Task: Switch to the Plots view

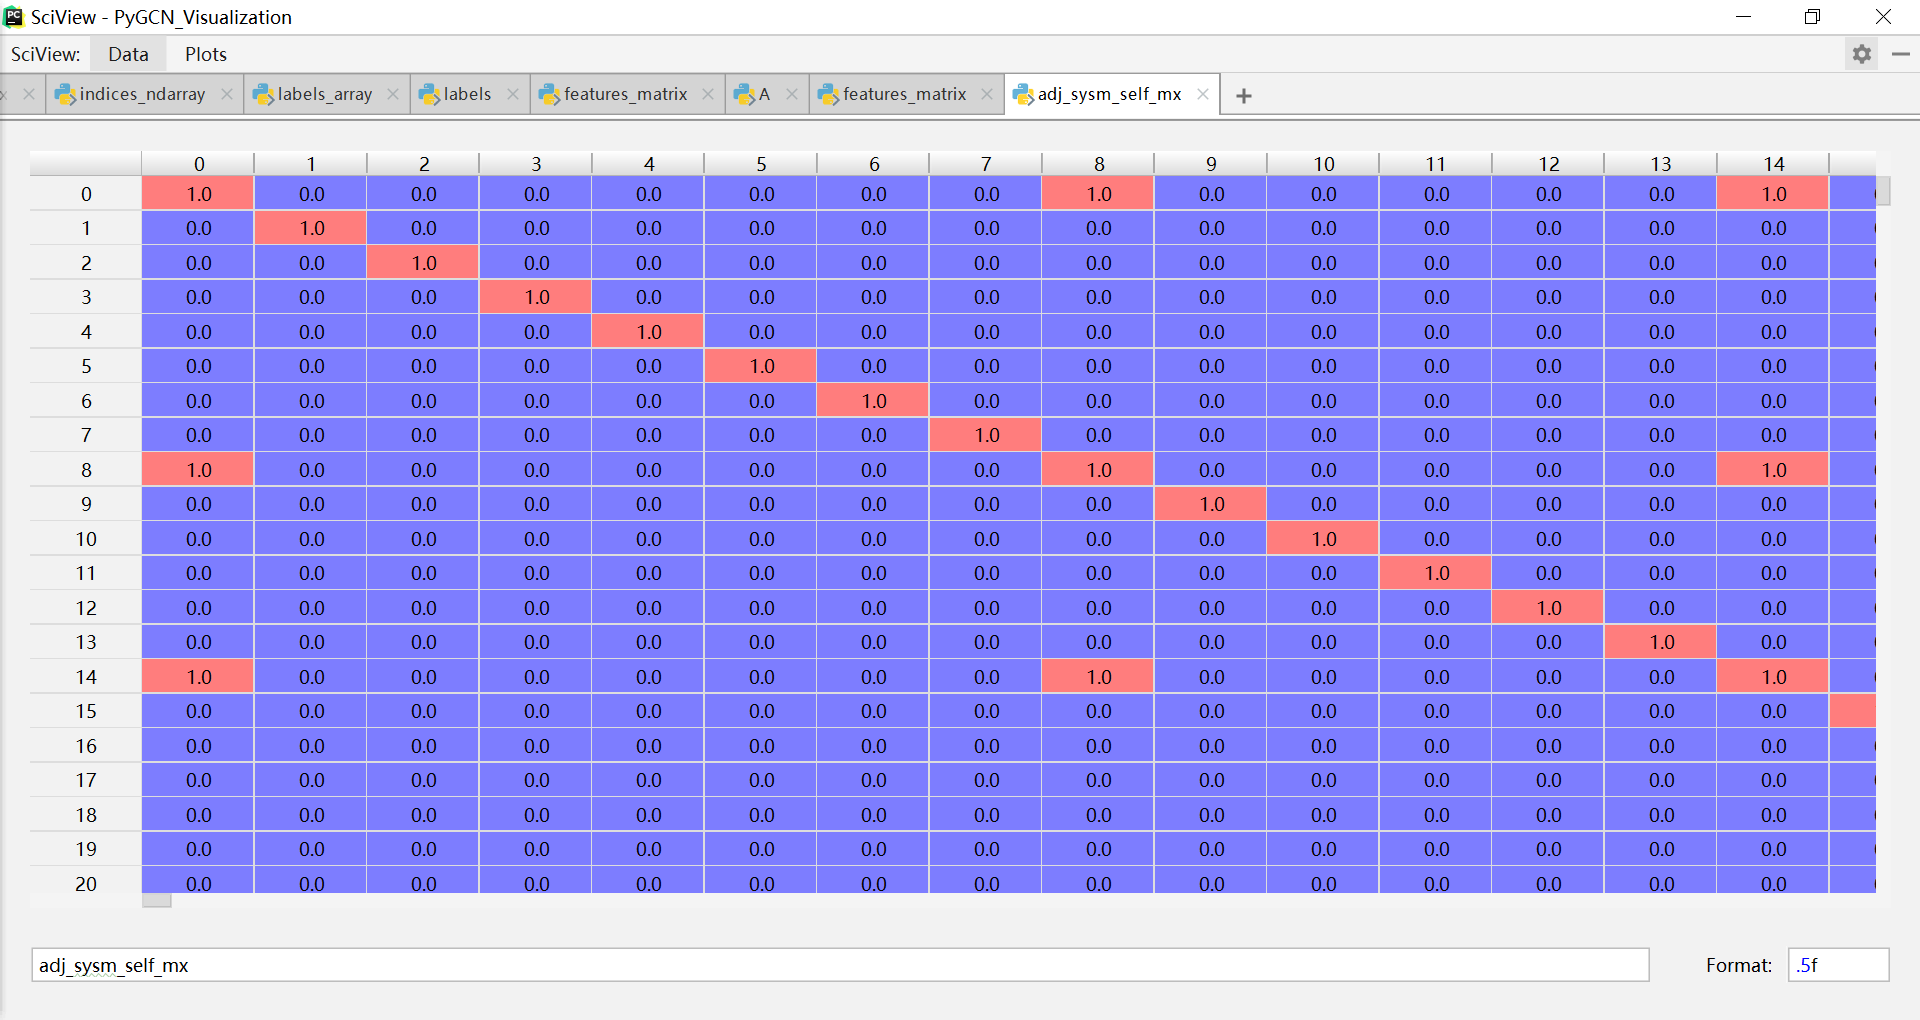Action: click(206, 54)
